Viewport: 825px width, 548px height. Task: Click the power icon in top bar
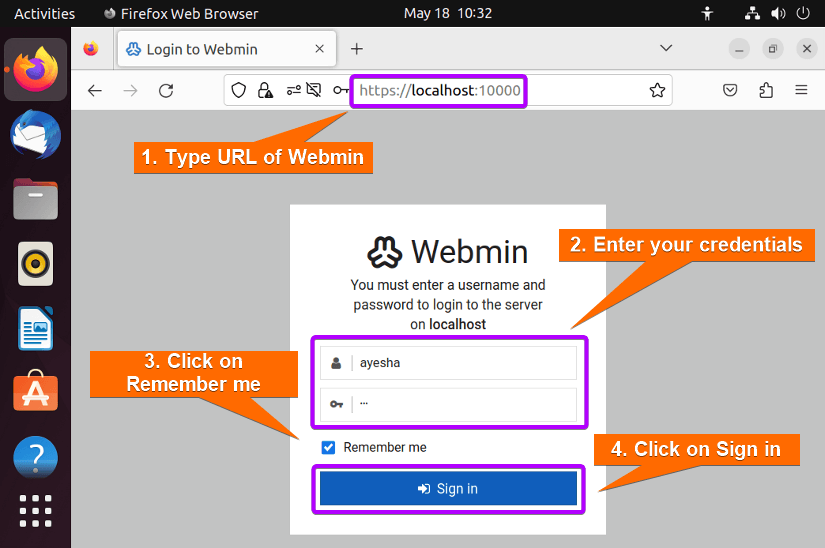pos(803,13)
